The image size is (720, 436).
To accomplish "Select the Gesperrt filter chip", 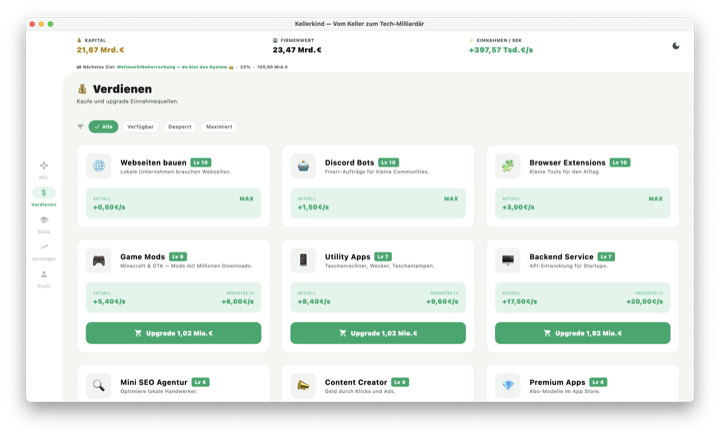I will [180, 127].
